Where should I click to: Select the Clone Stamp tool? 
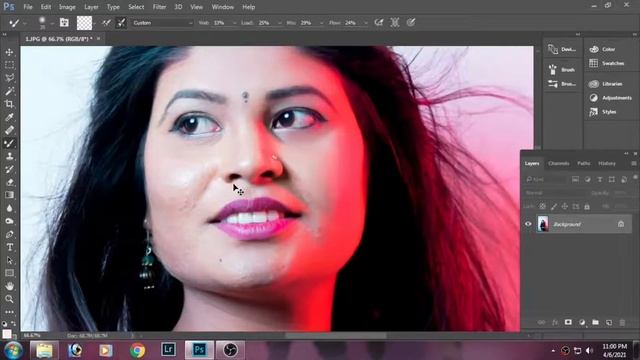tap(9, 156)
